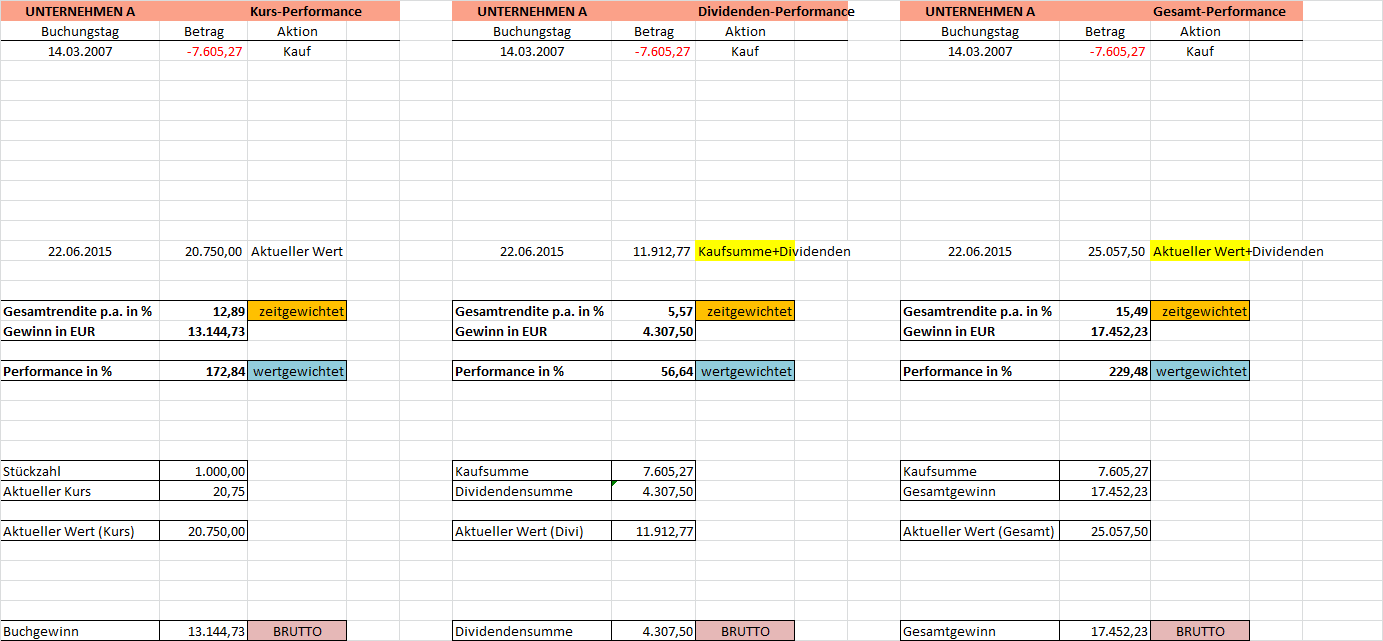The image size is (1383, 641).
Task: Click the blue wertgewichtet cell next to 229,48
Action: pos(1200,371)
